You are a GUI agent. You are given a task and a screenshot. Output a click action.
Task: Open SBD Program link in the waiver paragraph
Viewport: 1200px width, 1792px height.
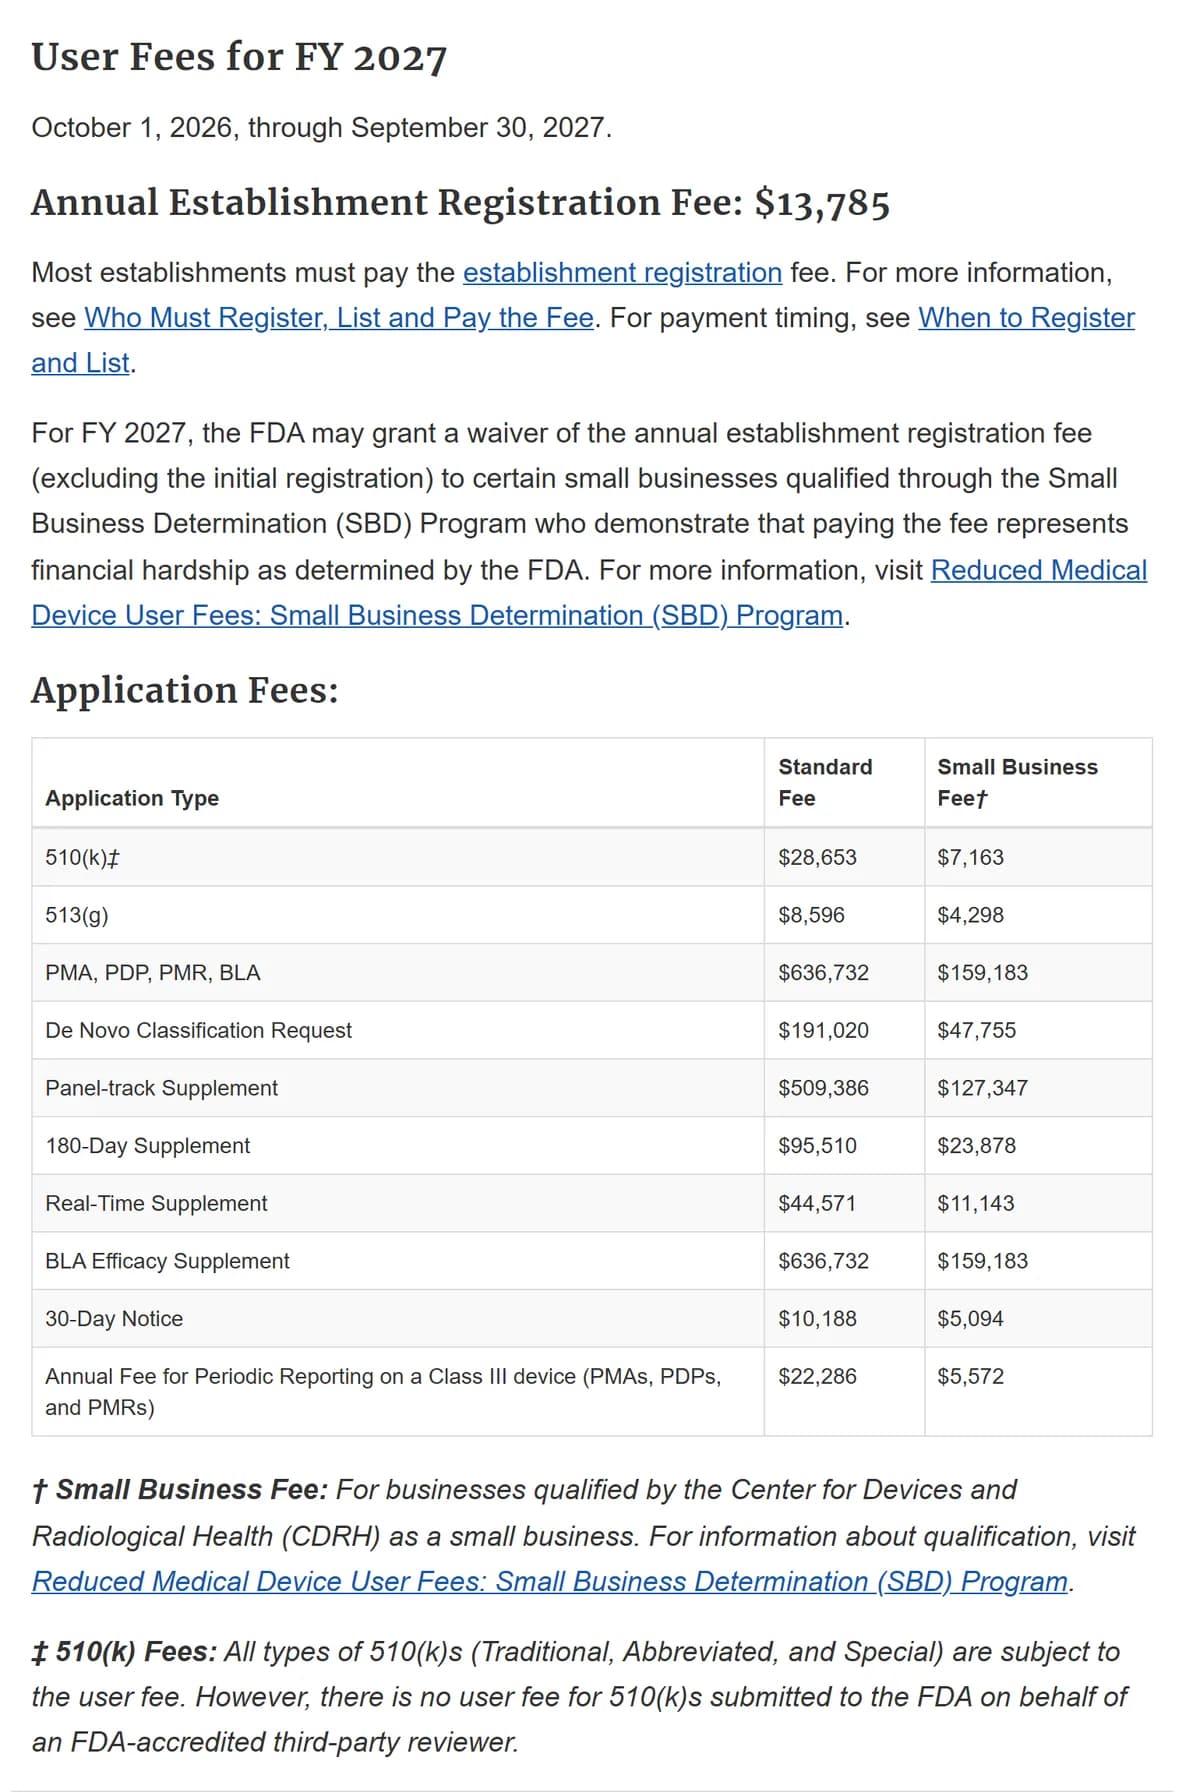click(x=1039, y=570)
